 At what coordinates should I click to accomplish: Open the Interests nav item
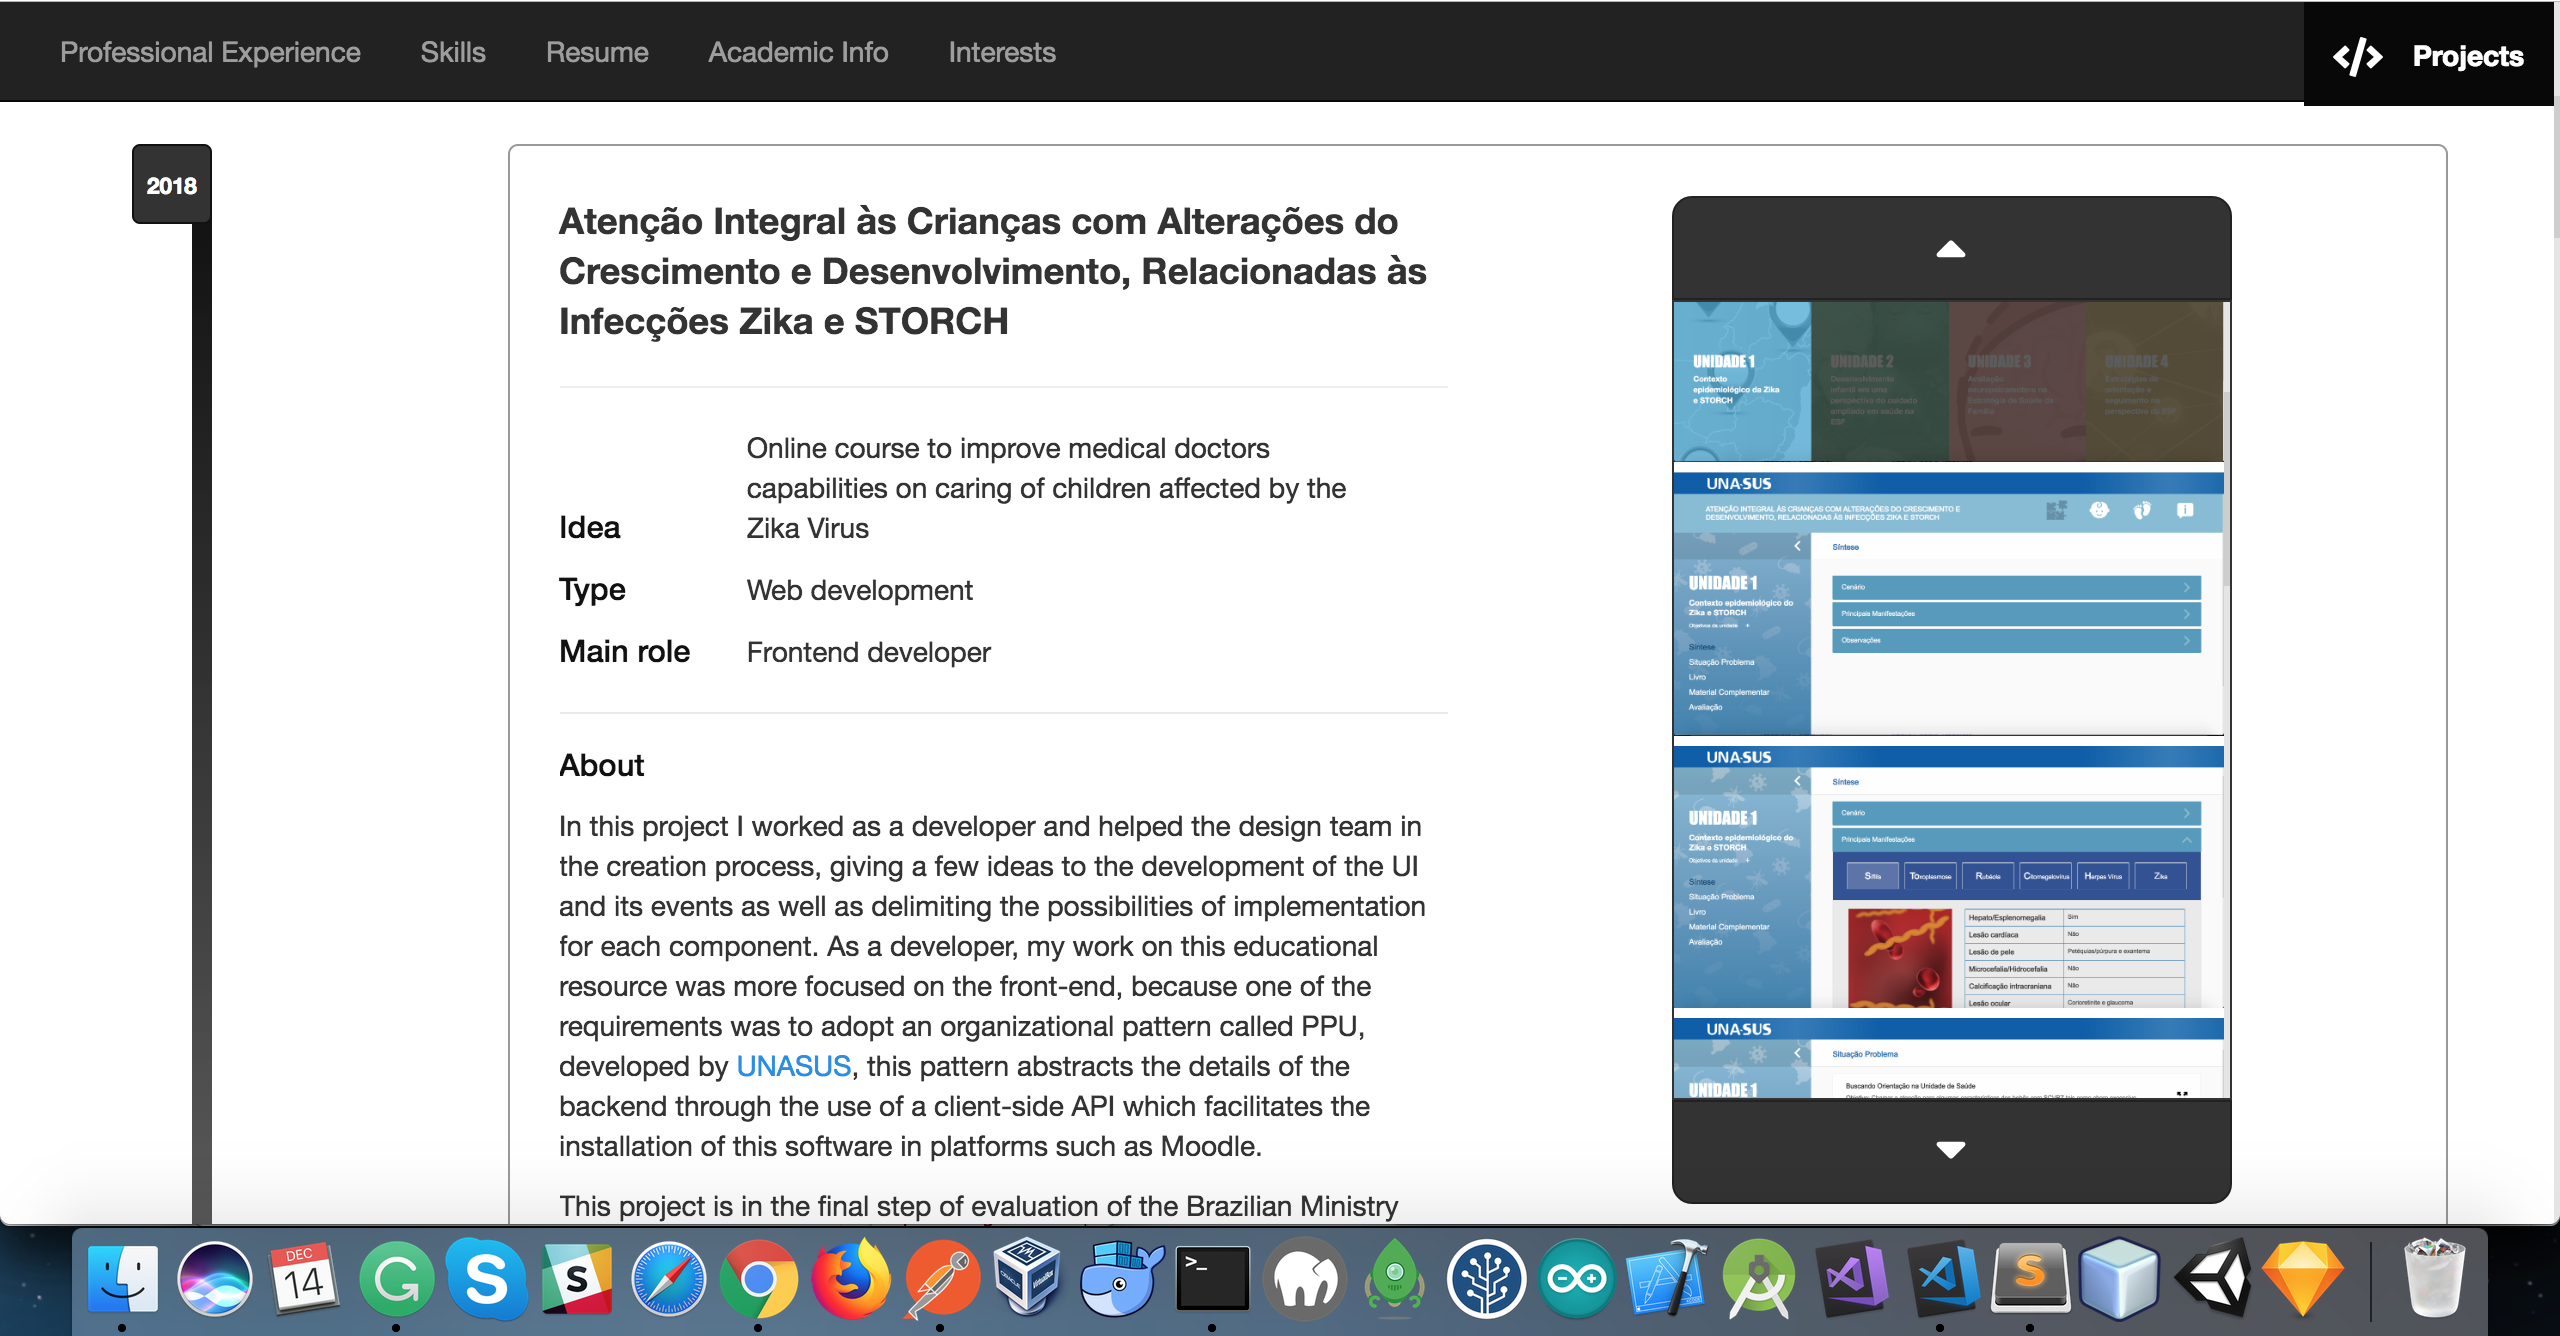1001,52
